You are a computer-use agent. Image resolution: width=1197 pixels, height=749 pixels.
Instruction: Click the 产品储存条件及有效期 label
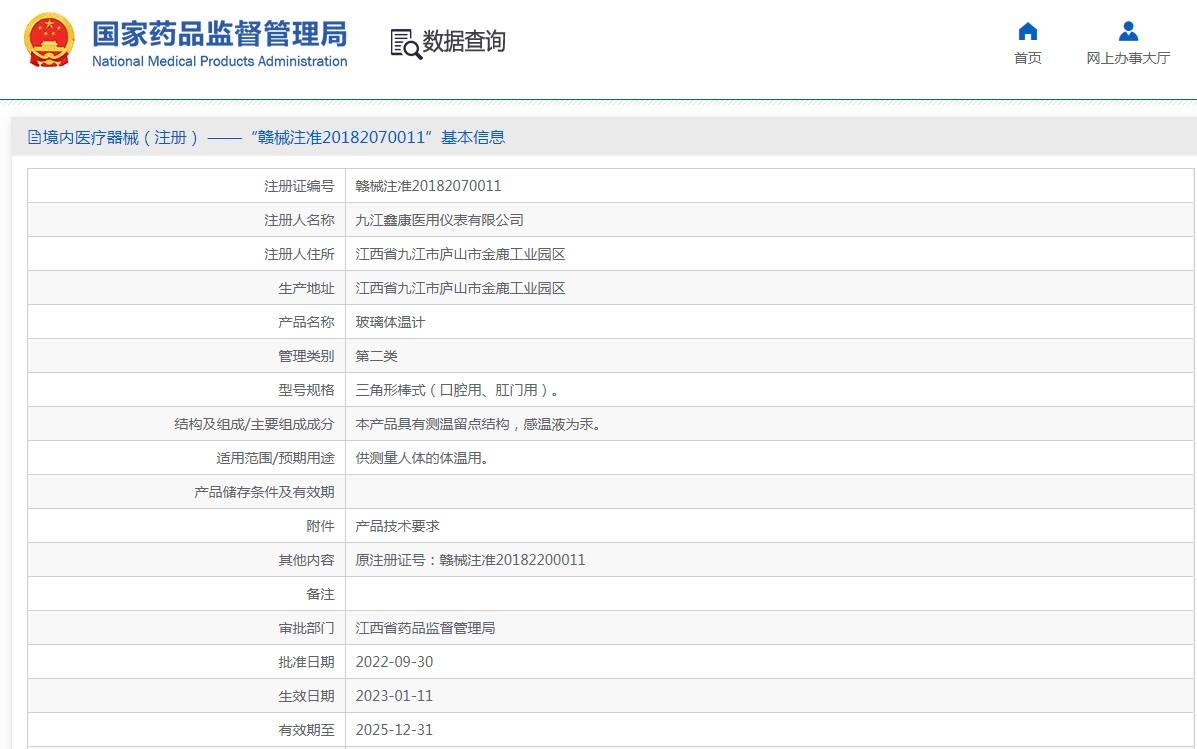click(264, 492)
